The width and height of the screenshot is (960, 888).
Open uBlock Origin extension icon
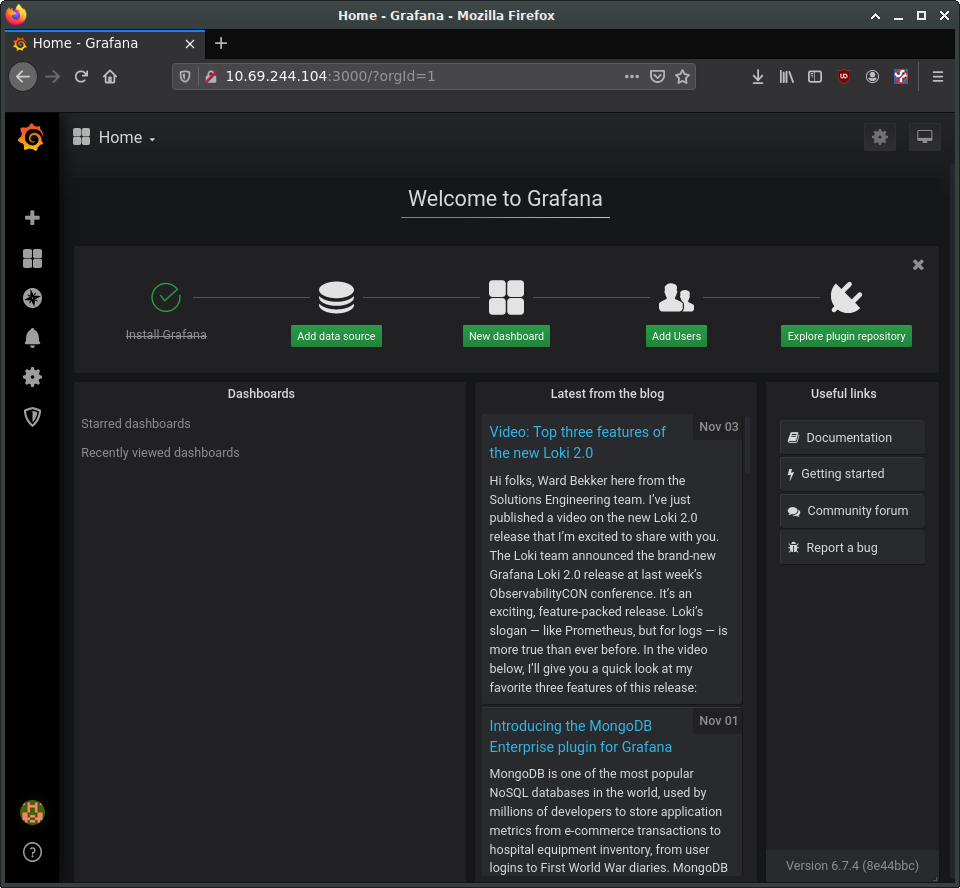pos(844,77)
